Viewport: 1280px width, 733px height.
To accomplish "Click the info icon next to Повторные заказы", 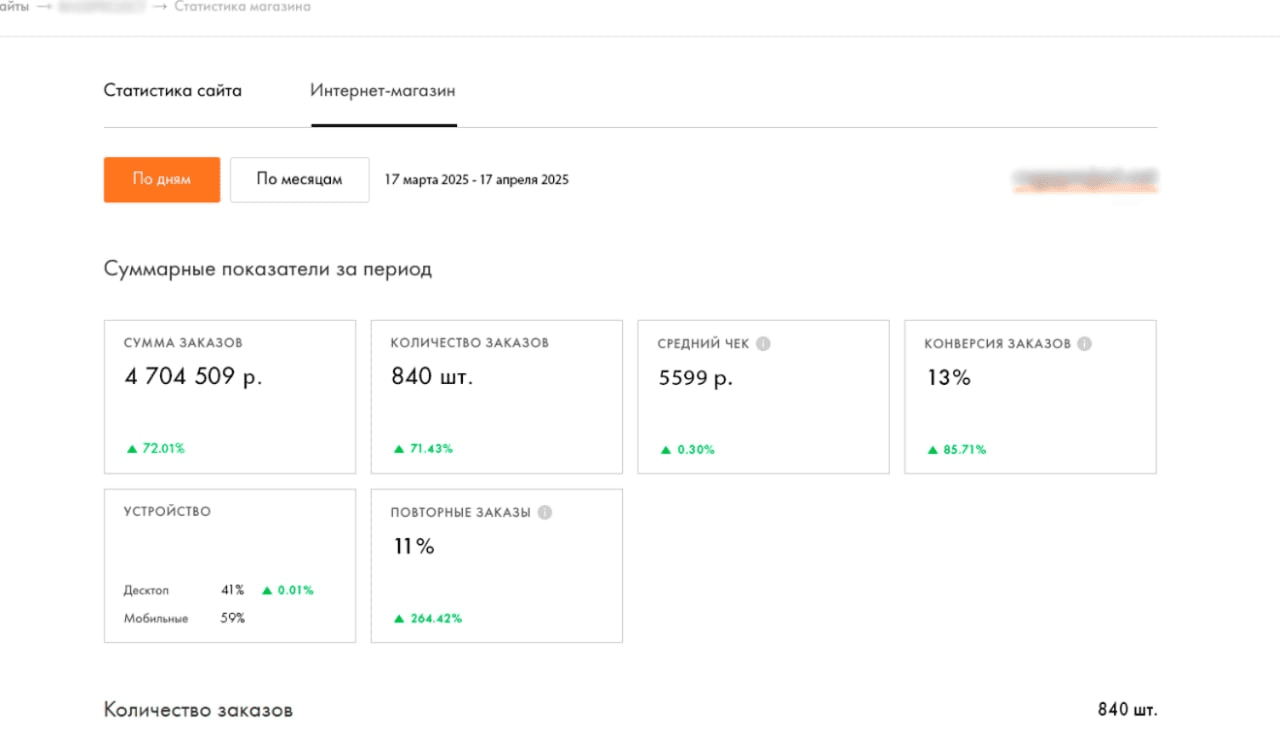I will tap(545, 512).
